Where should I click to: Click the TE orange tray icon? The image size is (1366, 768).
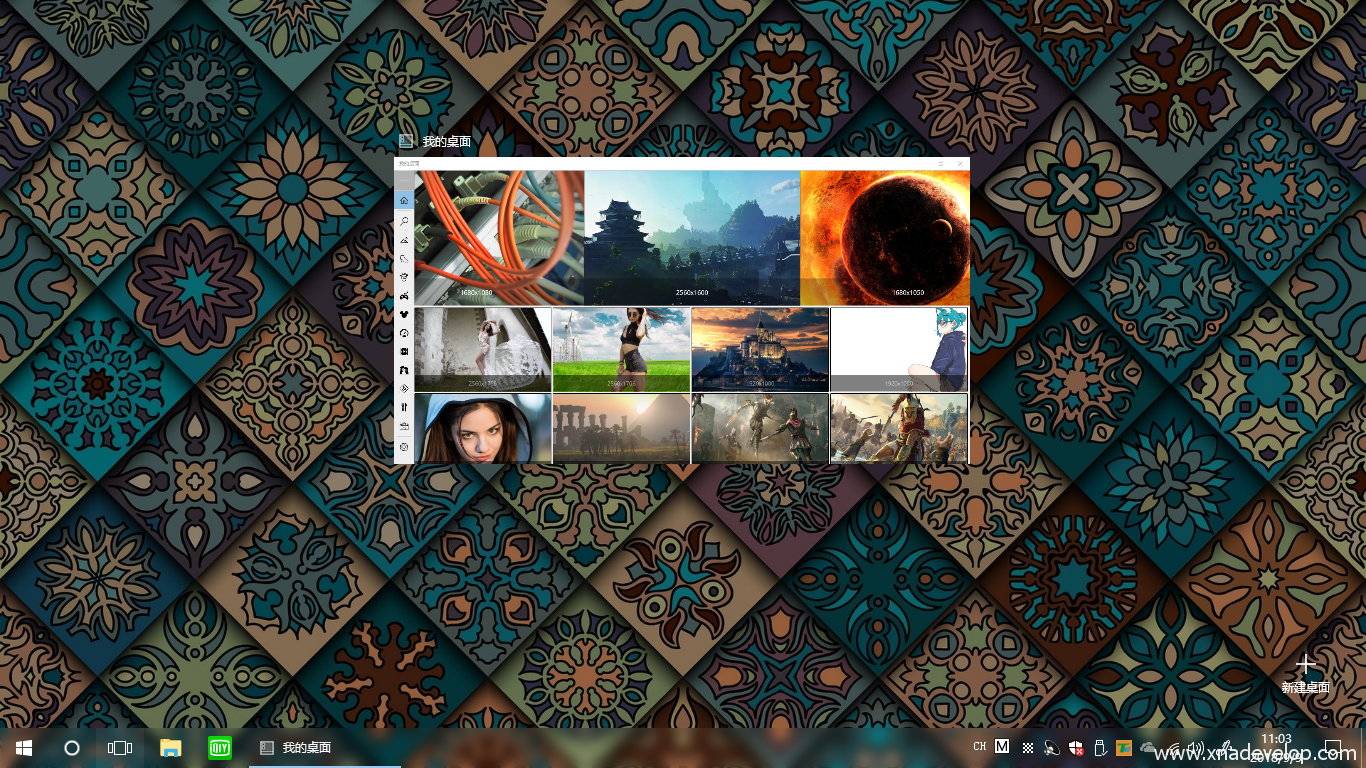click(x=1124, y=747)
